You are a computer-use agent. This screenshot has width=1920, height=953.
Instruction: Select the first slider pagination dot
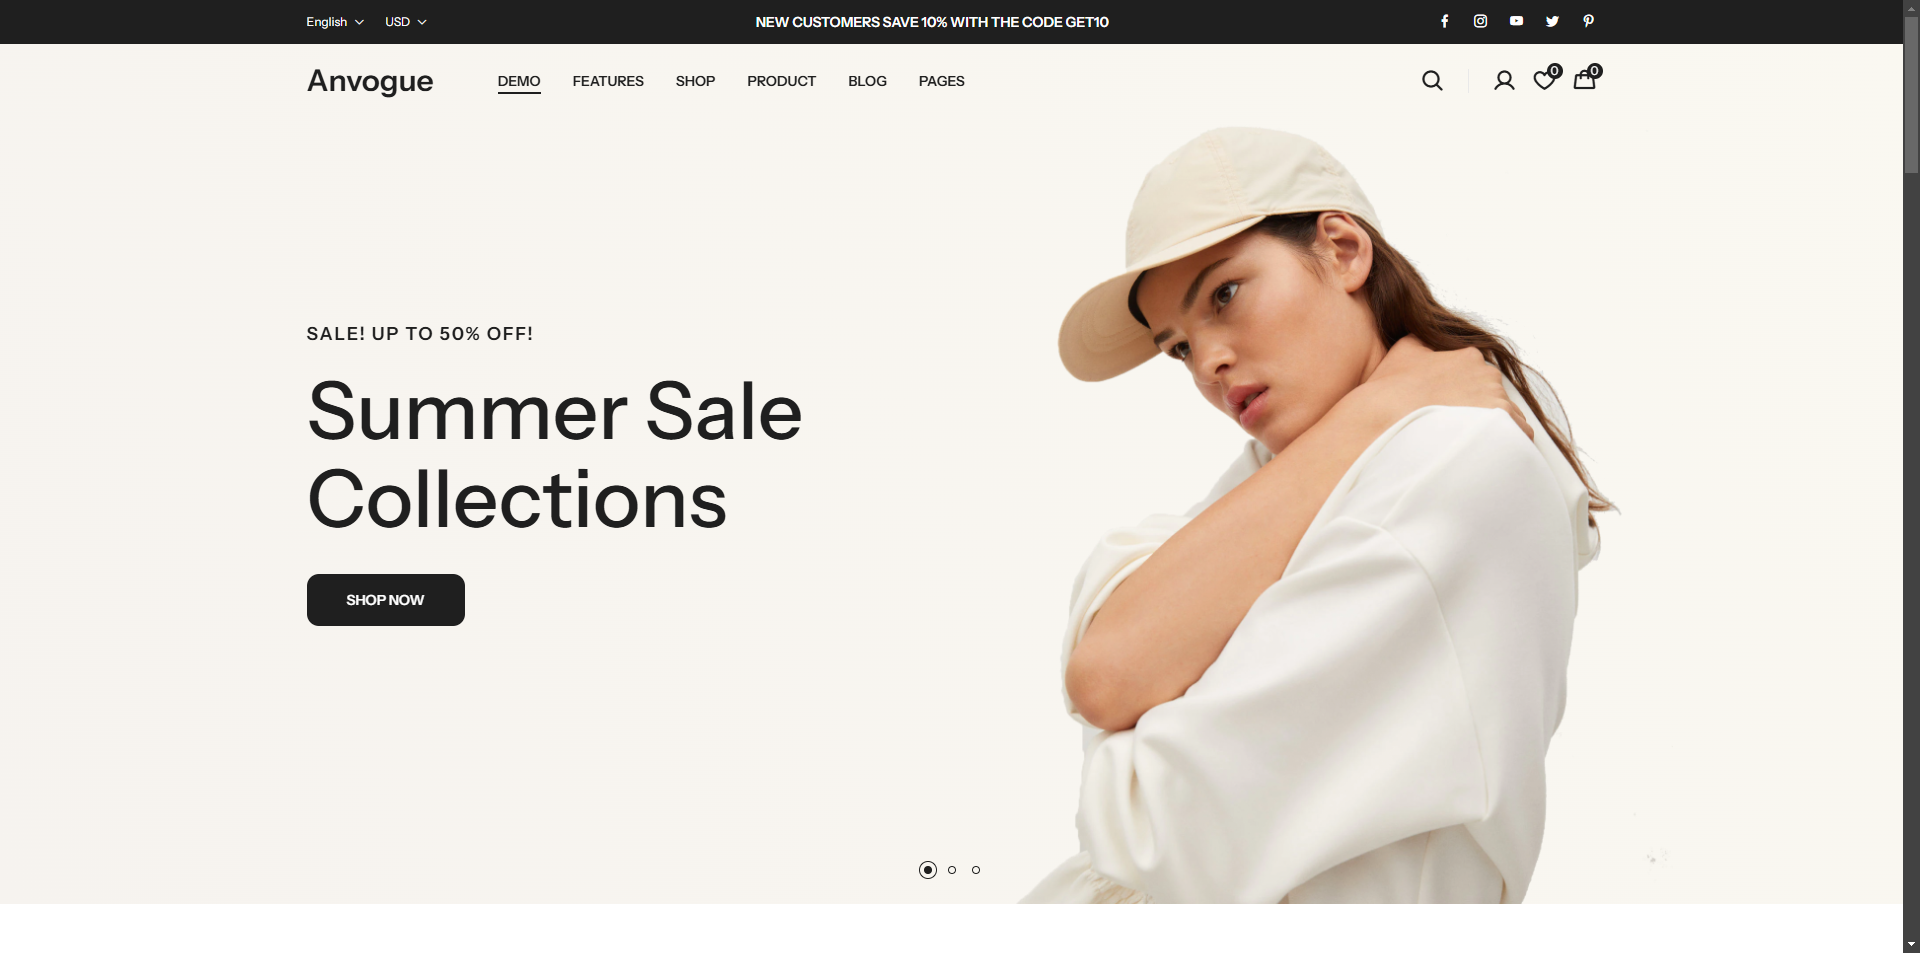coord(928,870)
